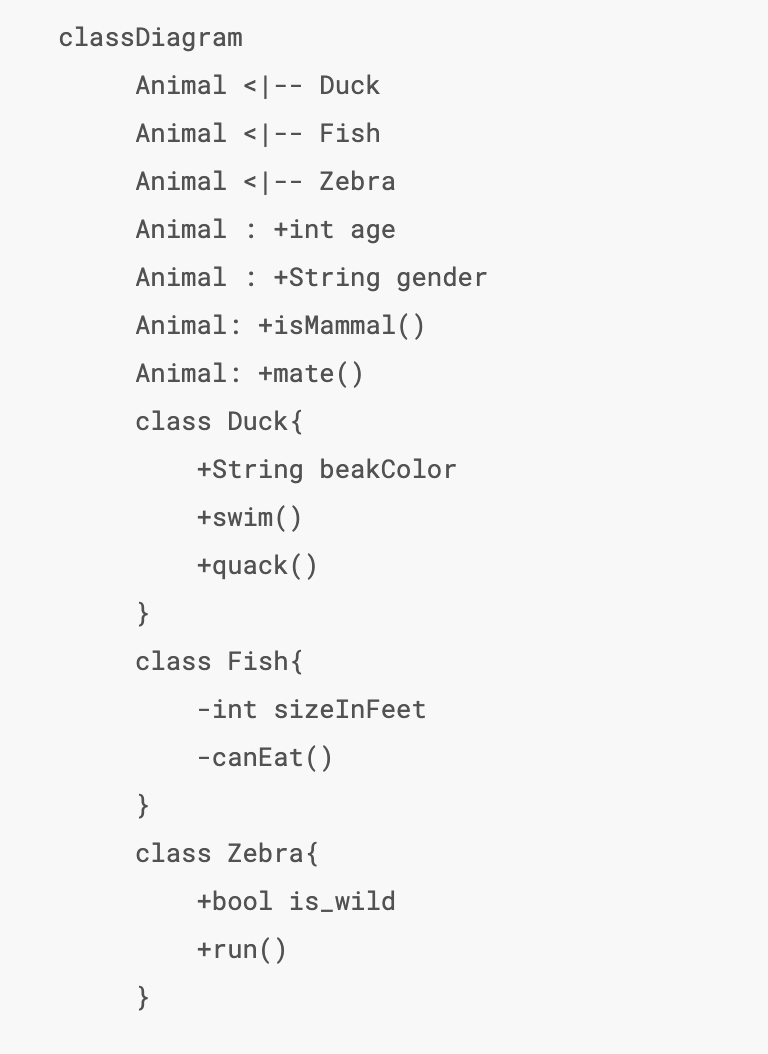The height and width of the screenshot is (1054, 768).
Task: Click the 'class Duck{' declaration
Action: 219,422
